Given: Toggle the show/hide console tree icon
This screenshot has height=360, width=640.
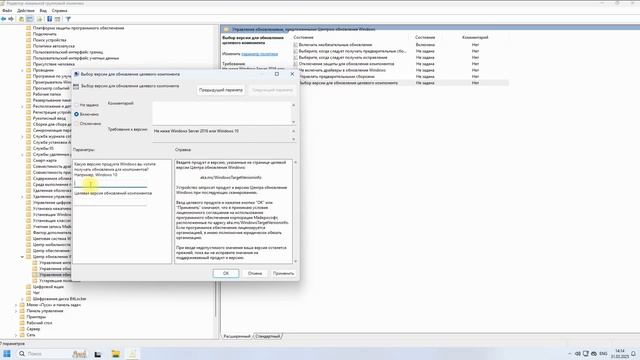Looking at the screenshot, I should coord(30,19).
